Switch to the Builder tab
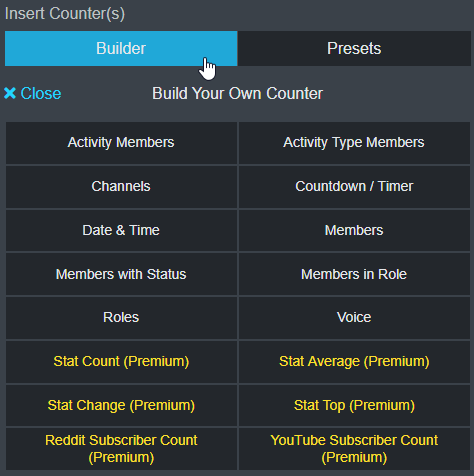This screenshot has height=476, width=474. tap(121, 48)
